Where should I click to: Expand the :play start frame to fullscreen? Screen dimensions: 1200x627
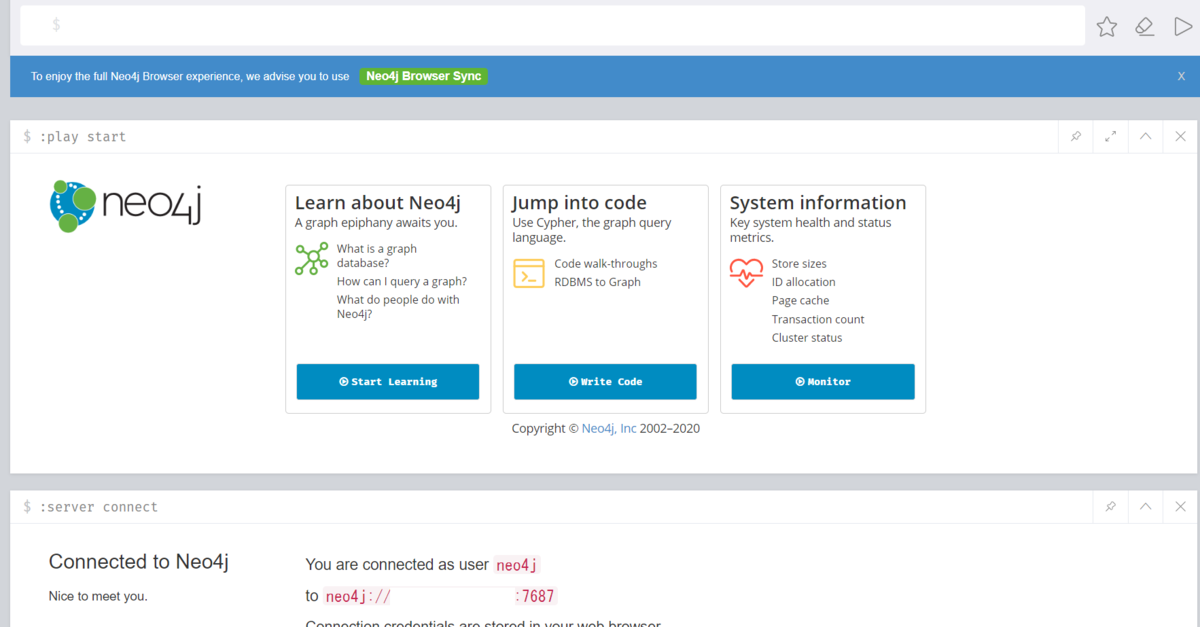(1110, 137)
